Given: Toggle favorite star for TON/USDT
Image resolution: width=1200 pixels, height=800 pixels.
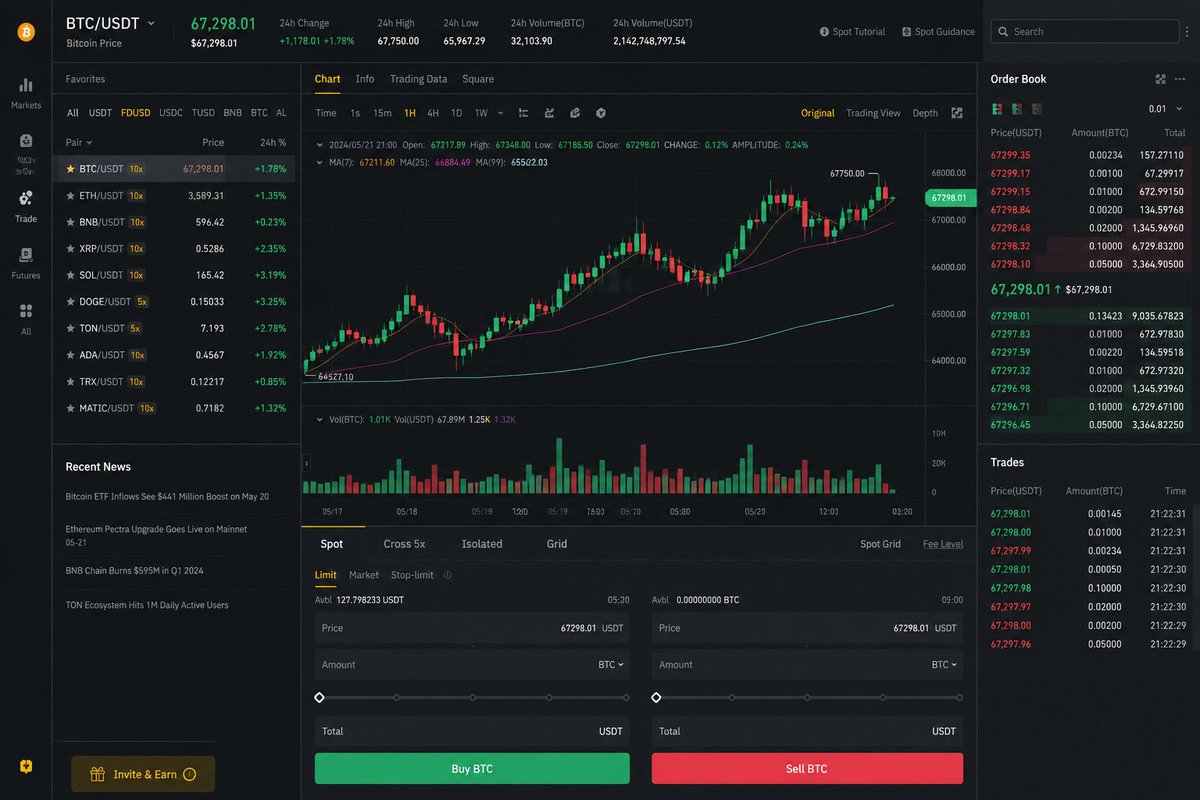Looking at the screenshot, I should point(70,328).
